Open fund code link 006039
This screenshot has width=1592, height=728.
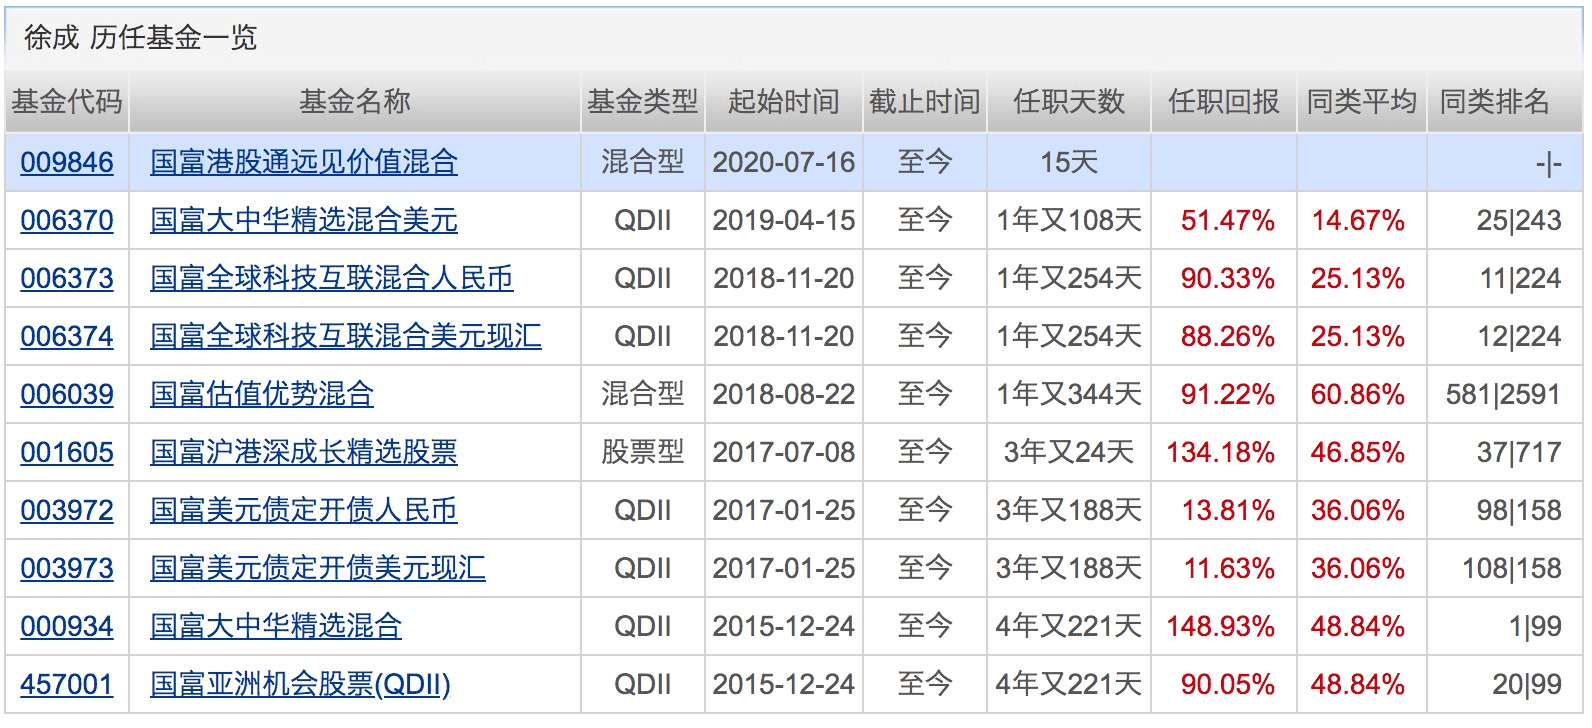pos(67,394)
